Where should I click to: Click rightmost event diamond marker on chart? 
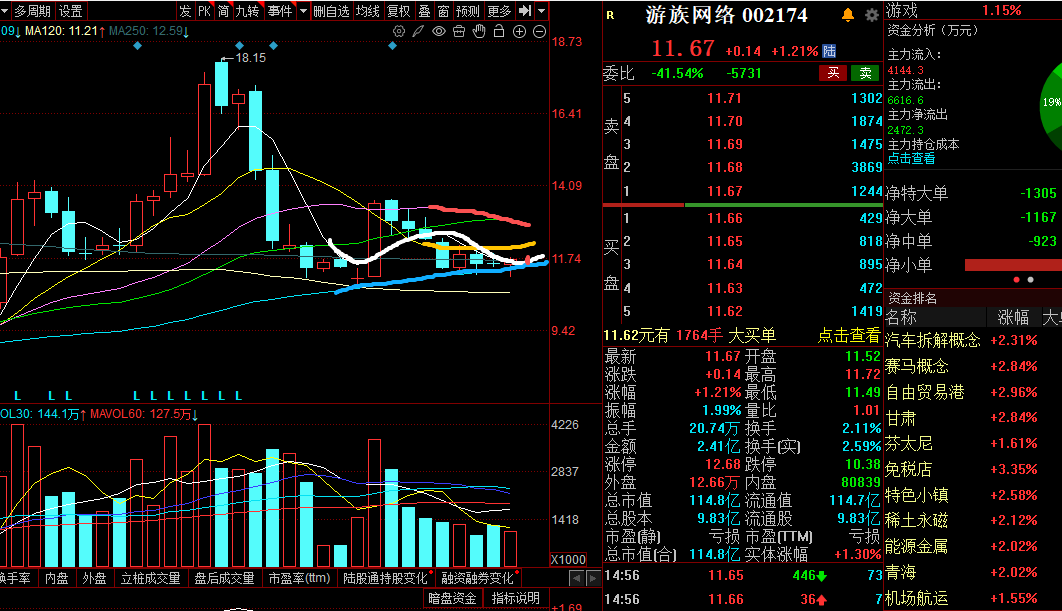pos(392,45)
